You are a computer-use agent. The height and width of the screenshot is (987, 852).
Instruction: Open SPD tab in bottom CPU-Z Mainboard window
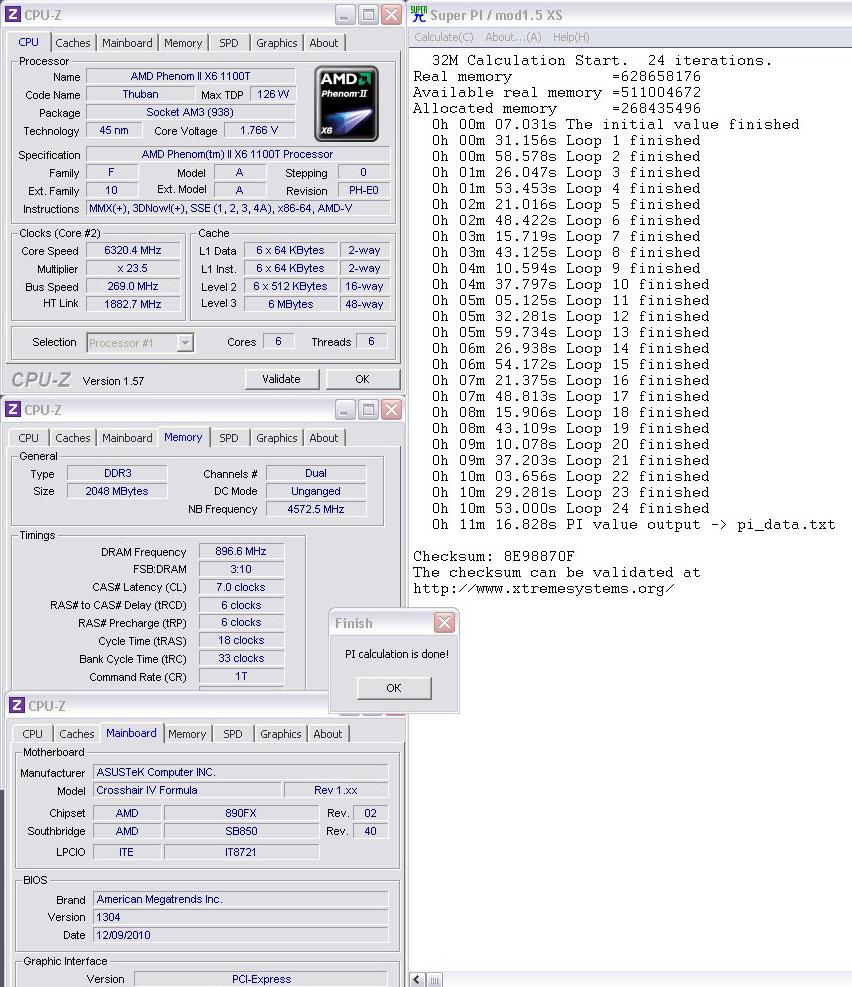(x=232, y=733)
